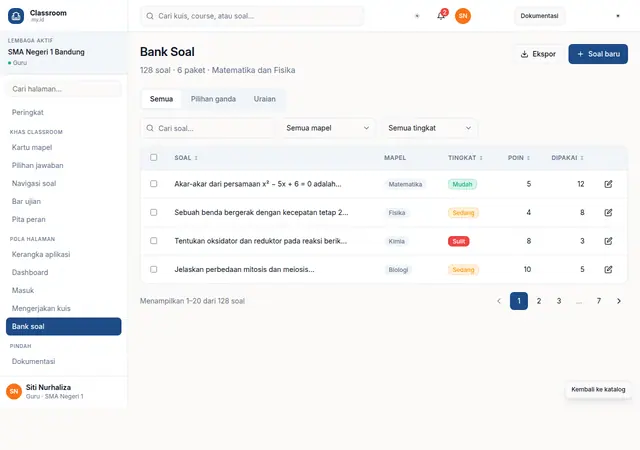Click the Sedang badge in Fisika row
This screenshot has width=640, height=450.
(x=463, y=213)
